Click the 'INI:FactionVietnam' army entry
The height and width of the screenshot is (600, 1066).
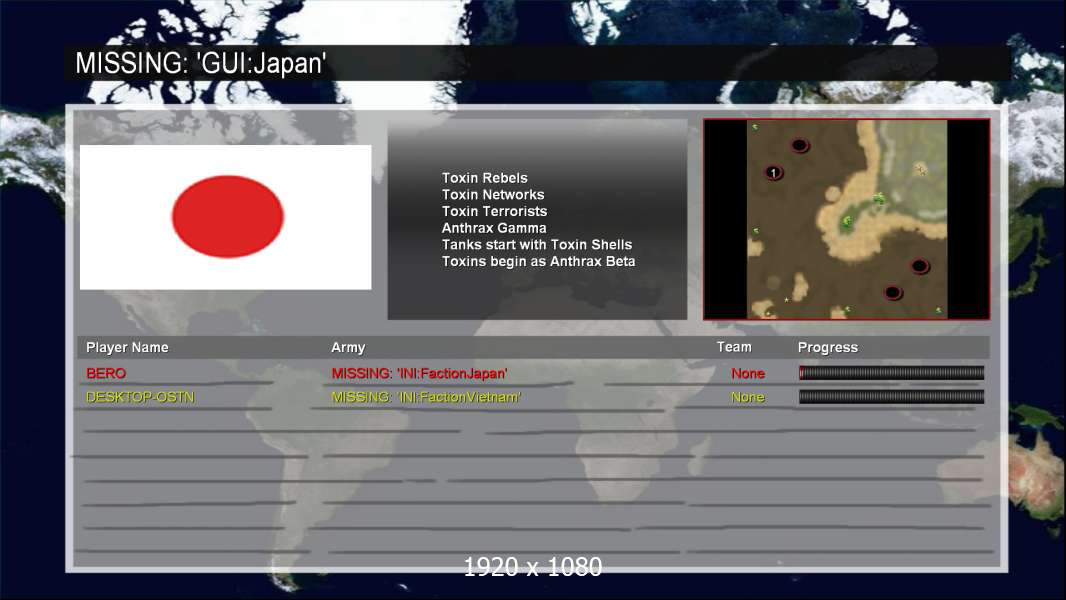pos(426,397)
